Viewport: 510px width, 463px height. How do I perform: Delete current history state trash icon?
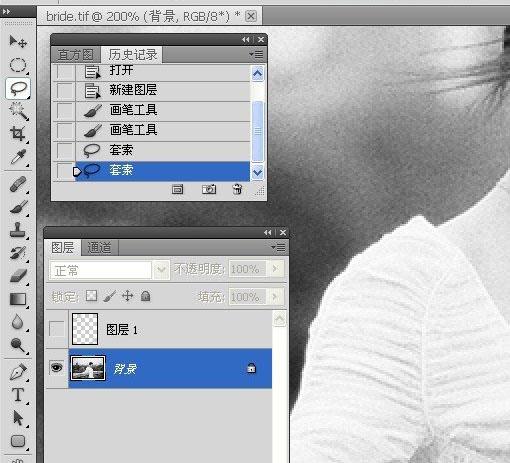[x=237, y=189]
